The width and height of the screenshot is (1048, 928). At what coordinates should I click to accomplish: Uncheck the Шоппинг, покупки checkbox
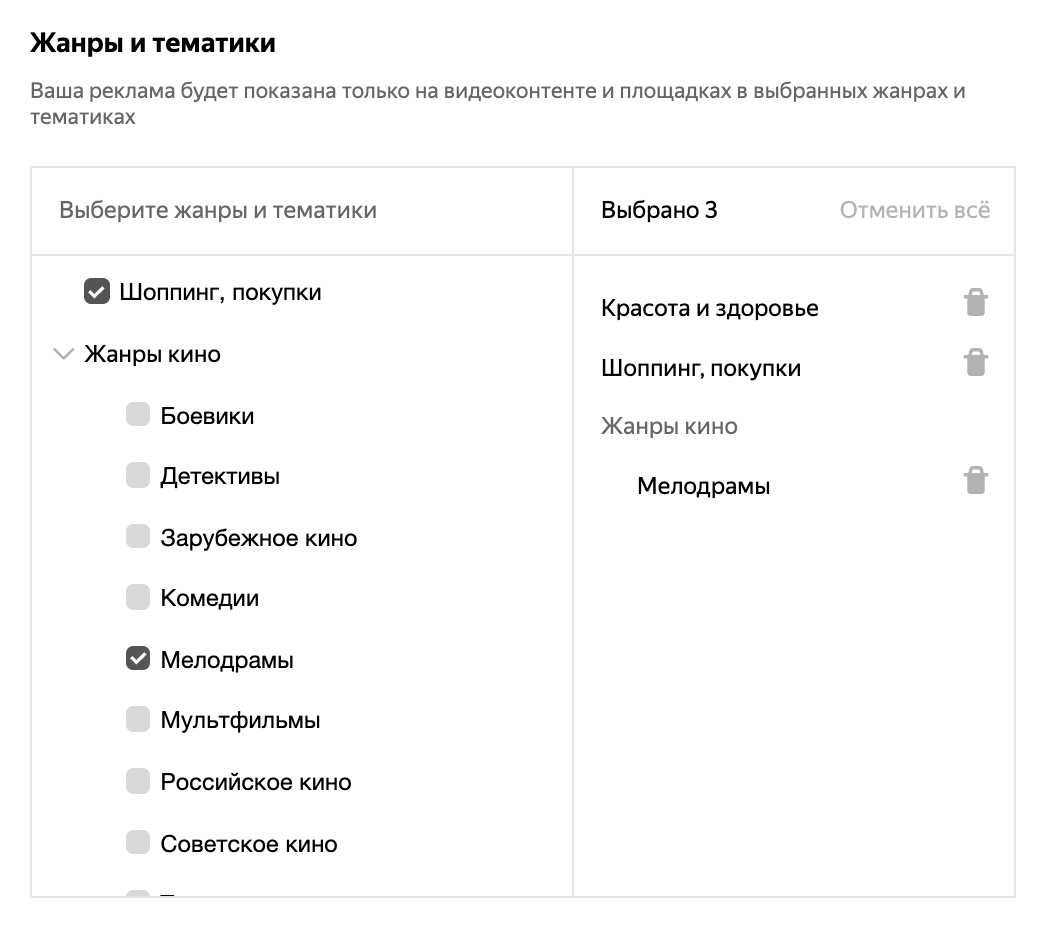[97, 292]
